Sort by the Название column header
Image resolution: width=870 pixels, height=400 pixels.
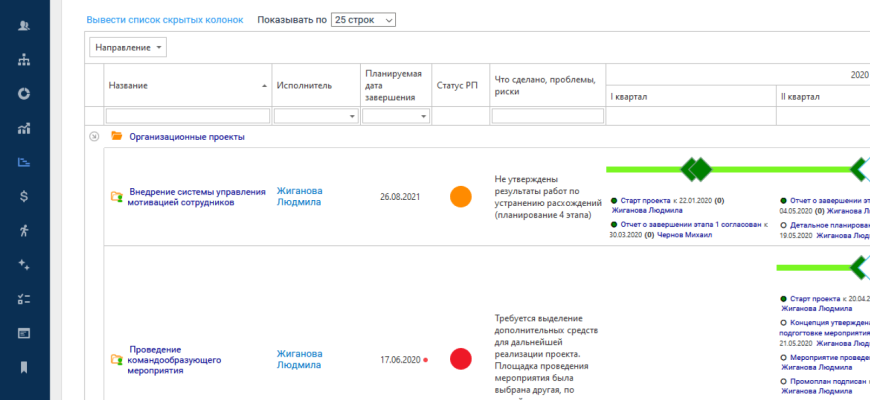[187, 86]
